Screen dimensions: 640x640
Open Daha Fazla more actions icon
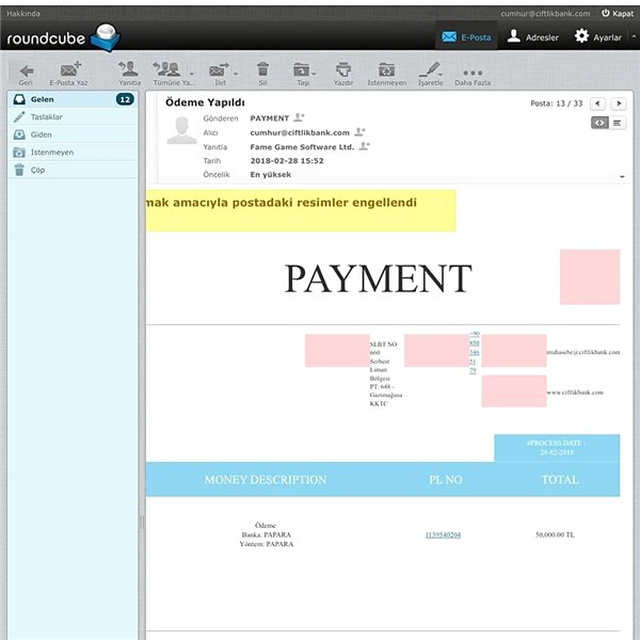473,73
